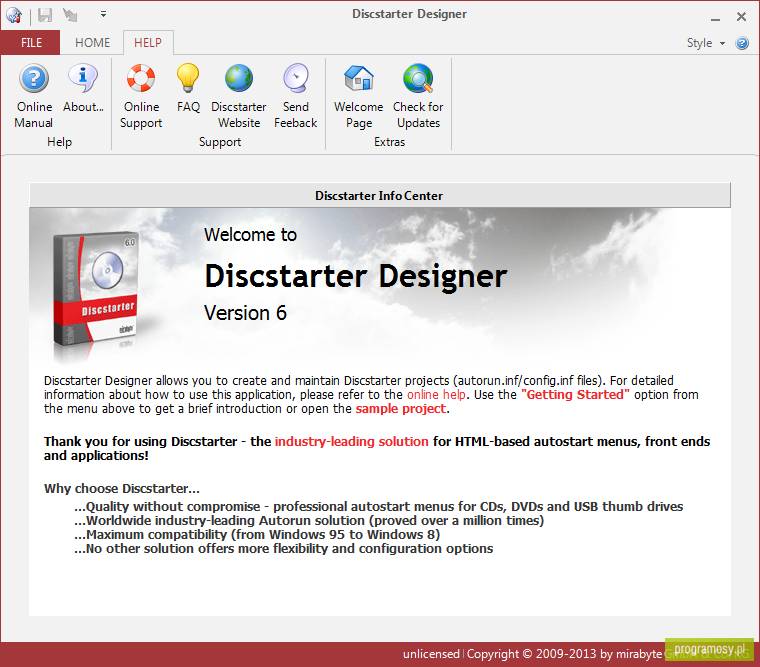Open the sample project link
The height and width of the screenshot is (667, 760).
(400, 409)
